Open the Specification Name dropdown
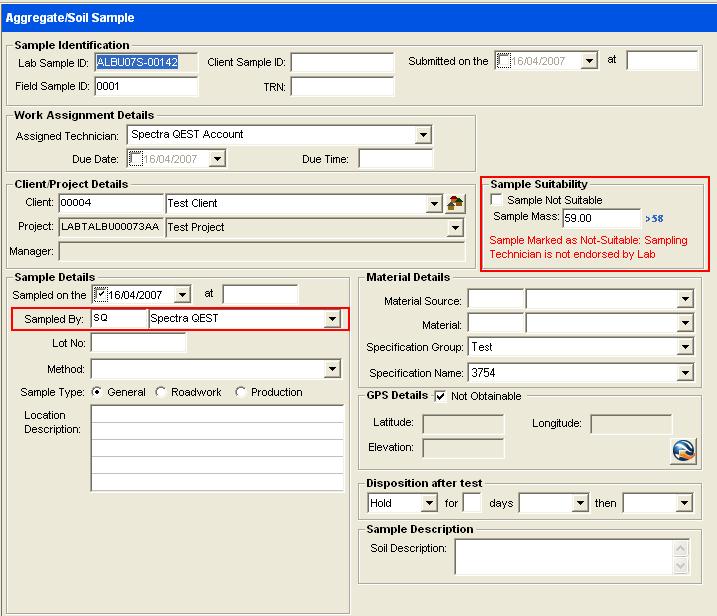This screenshot has width=717, height=616. 685,373
